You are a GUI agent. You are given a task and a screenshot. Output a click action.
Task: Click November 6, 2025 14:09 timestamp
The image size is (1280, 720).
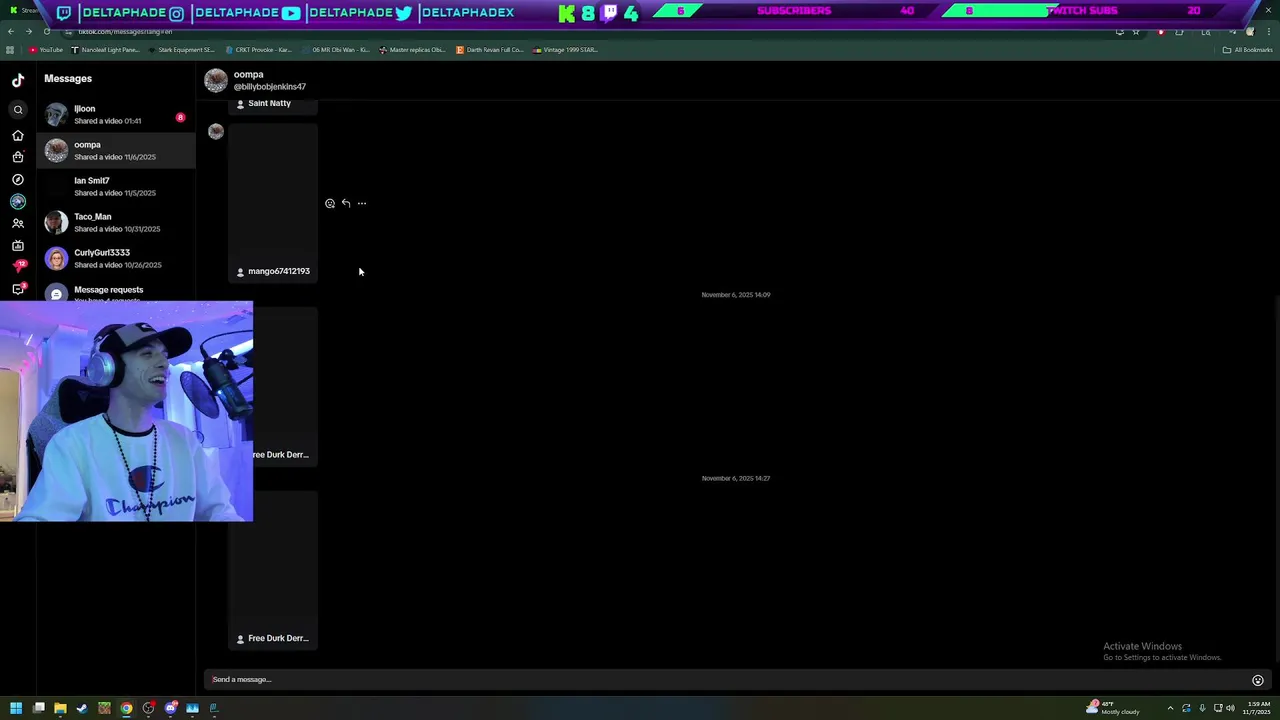(x=736, y=295)
